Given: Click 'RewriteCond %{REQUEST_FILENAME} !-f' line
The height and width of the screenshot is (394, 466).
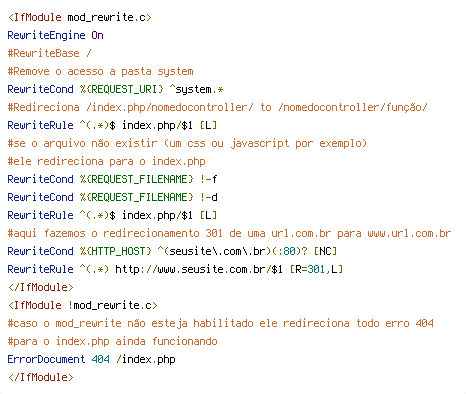Looking at the screenshot, I should 112,179.
